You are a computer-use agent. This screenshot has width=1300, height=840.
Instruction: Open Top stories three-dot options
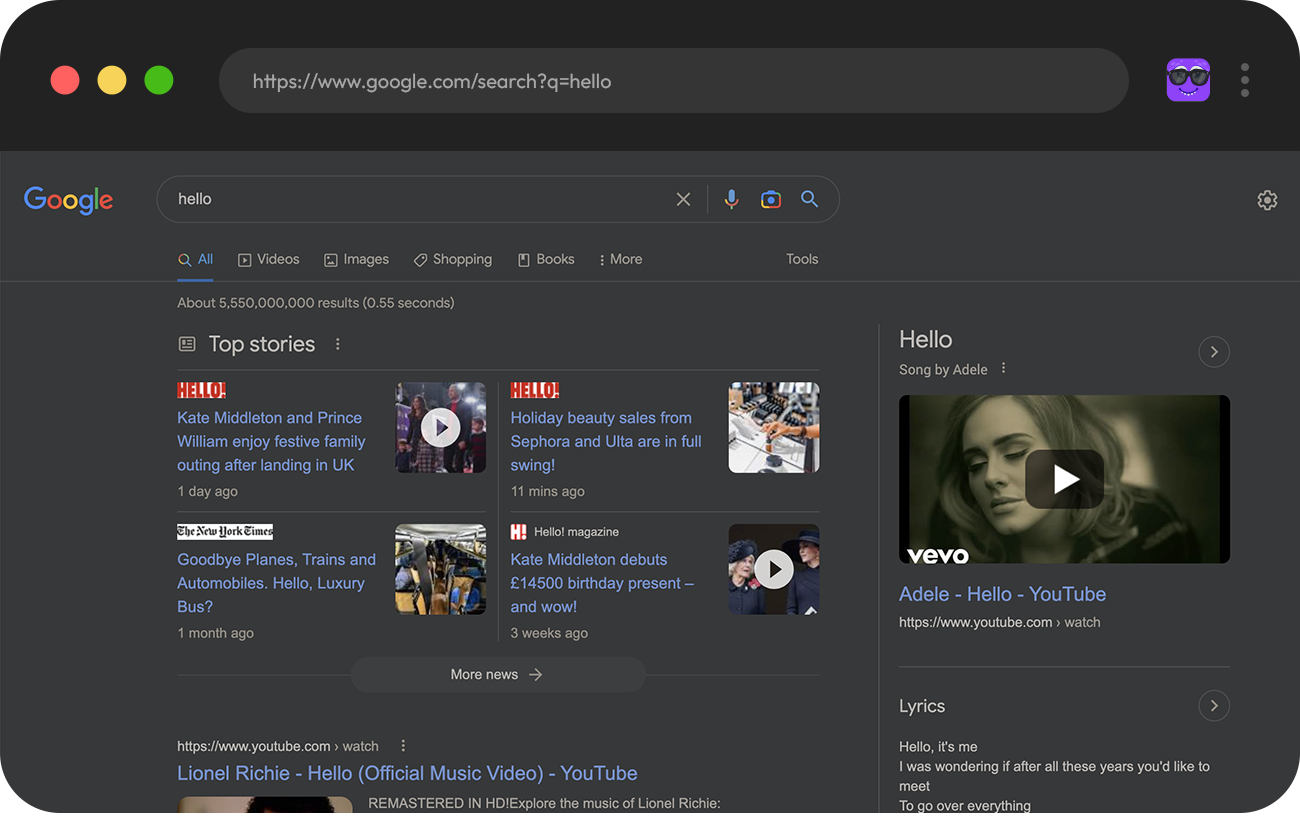coord(338,344)
